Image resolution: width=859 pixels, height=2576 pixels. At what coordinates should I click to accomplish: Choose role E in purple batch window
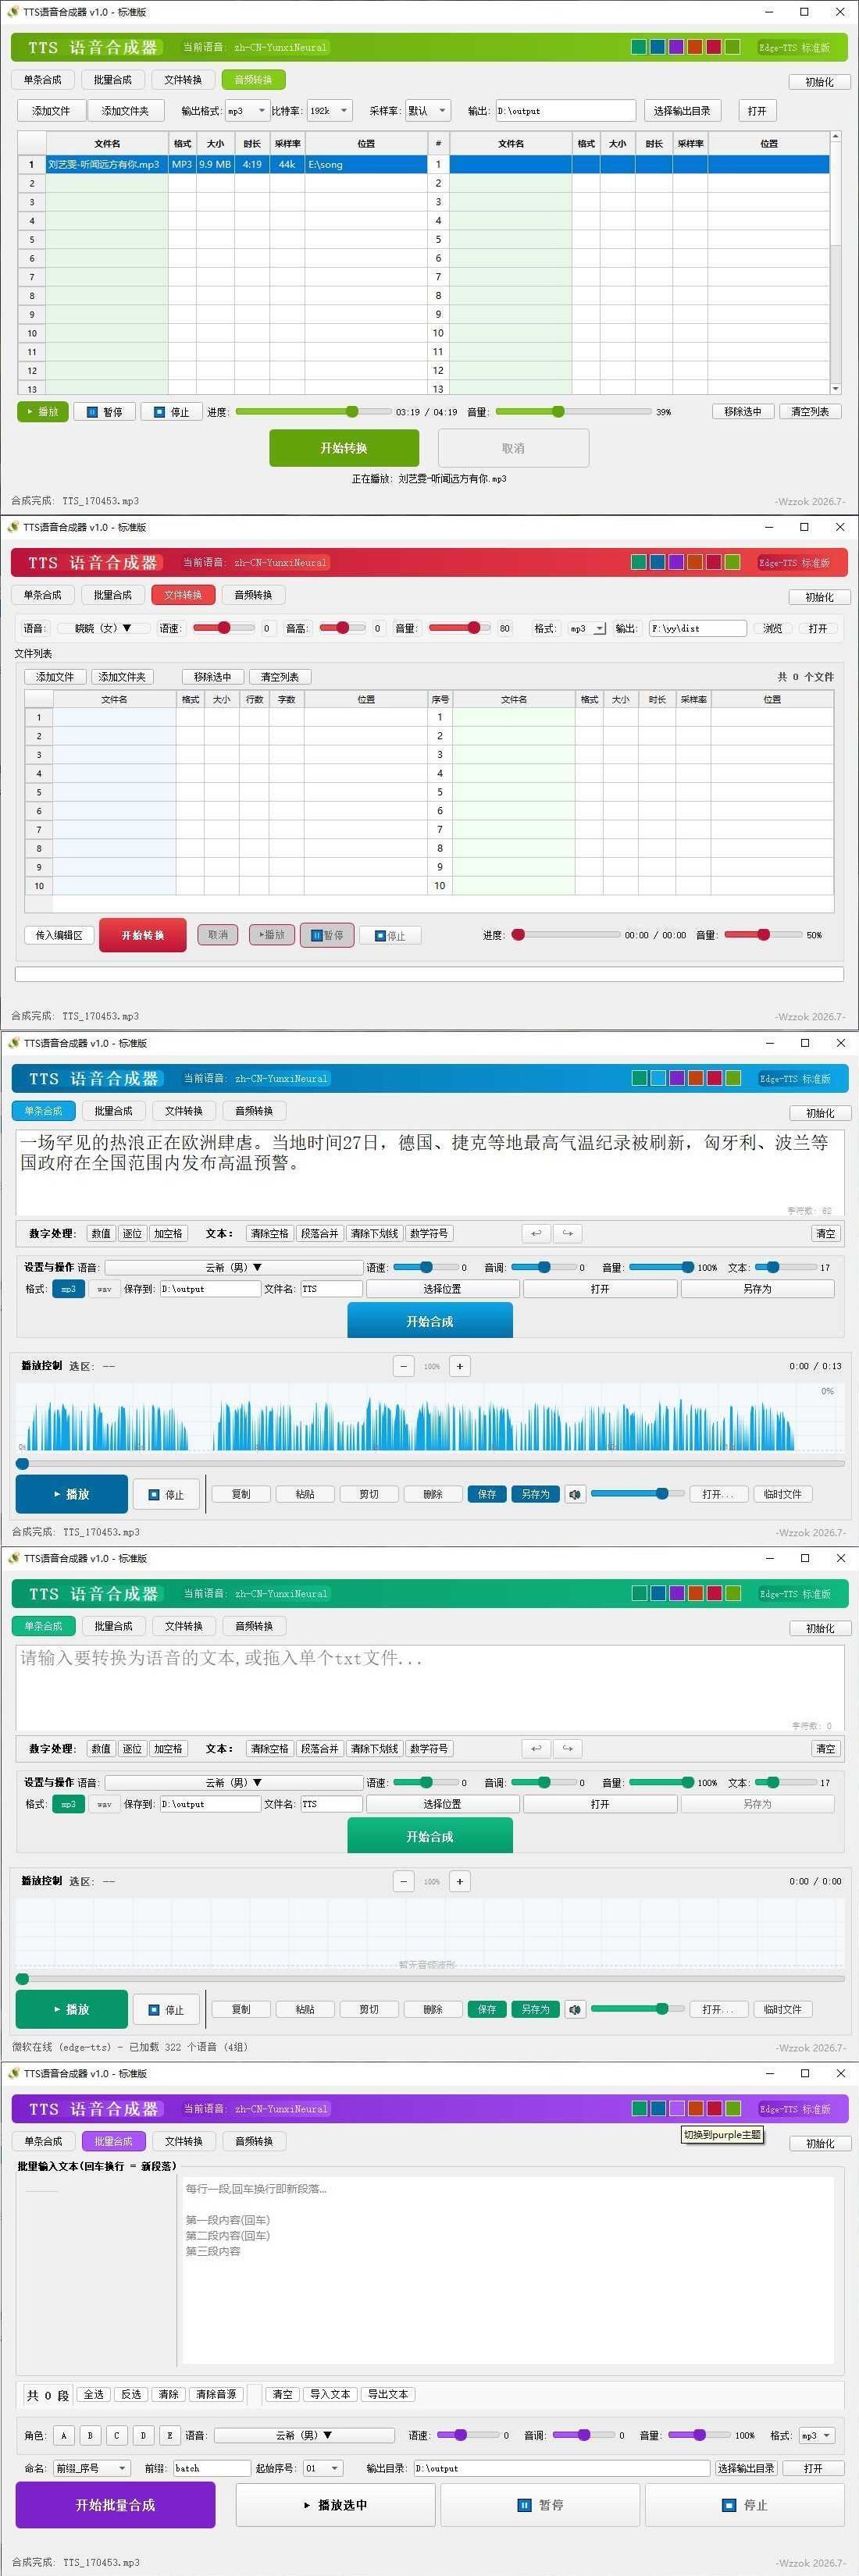click(x=169, y=2435)
